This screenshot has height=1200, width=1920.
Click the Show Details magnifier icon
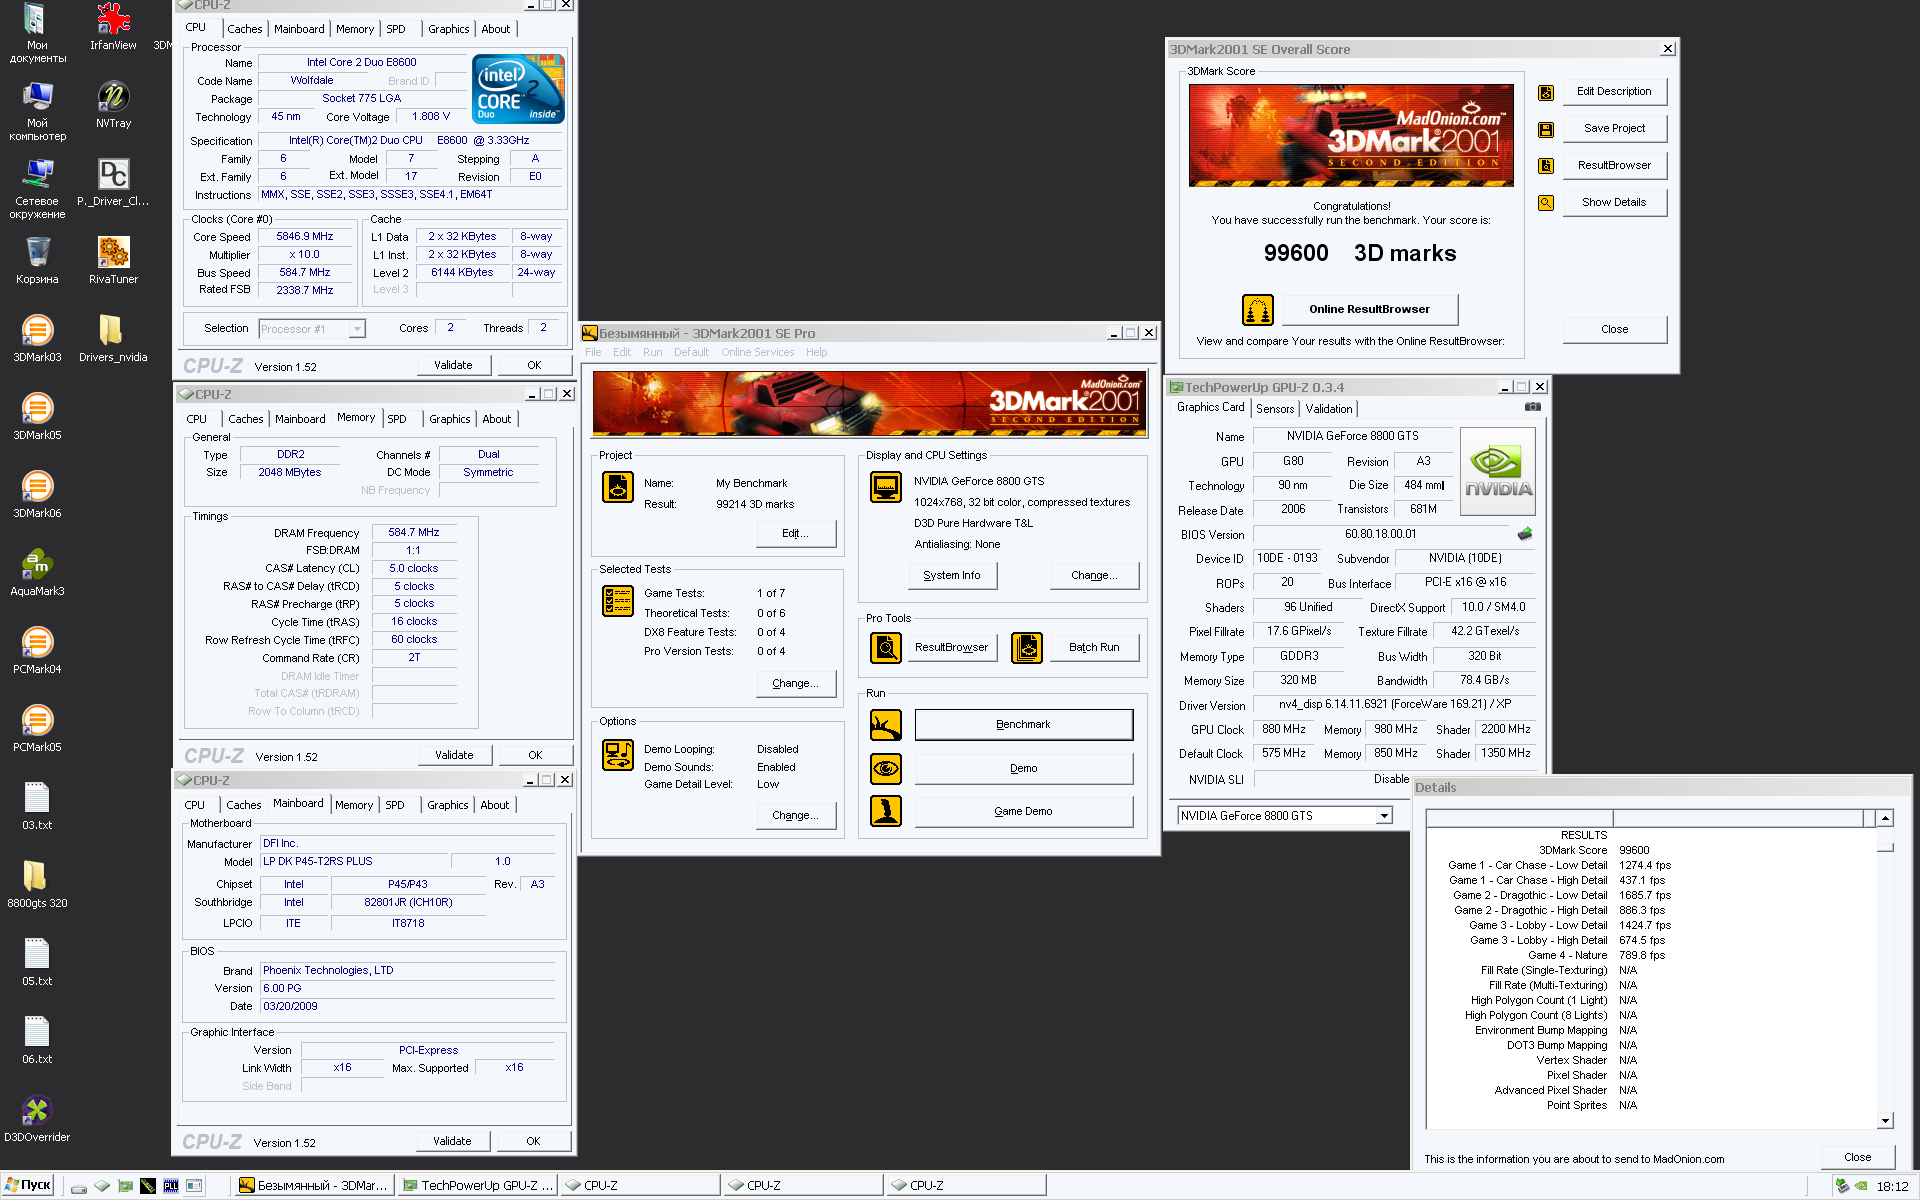[x=1546, y=203]
